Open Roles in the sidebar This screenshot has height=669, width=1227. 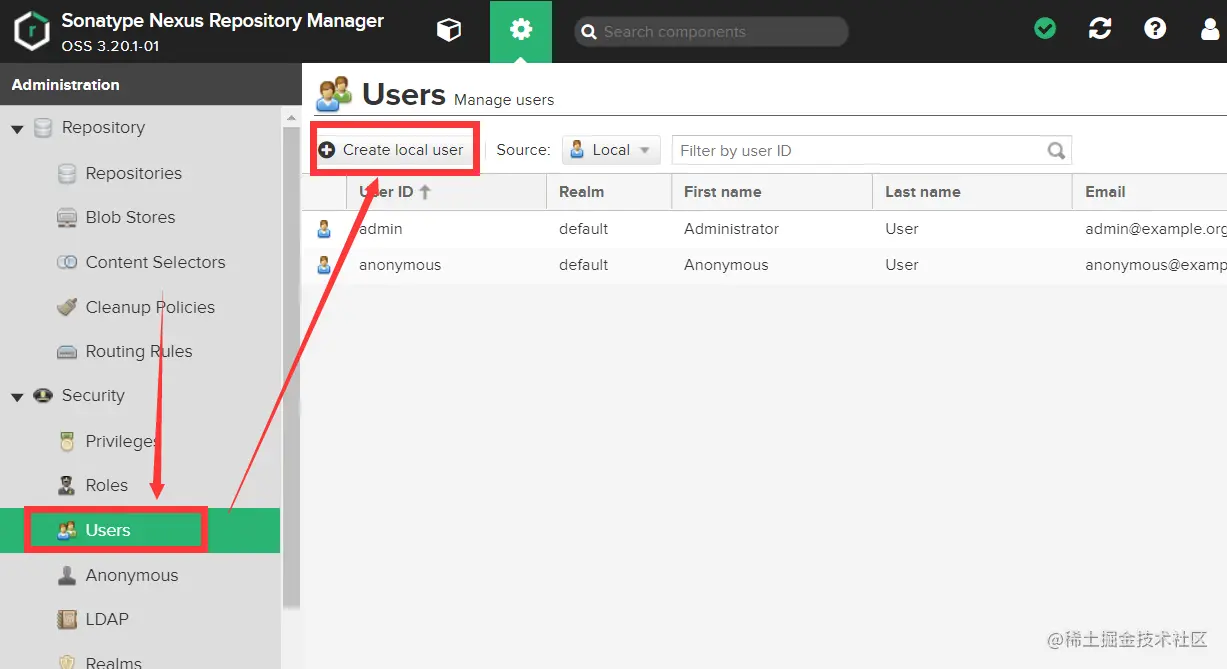(x=107, y=485)
